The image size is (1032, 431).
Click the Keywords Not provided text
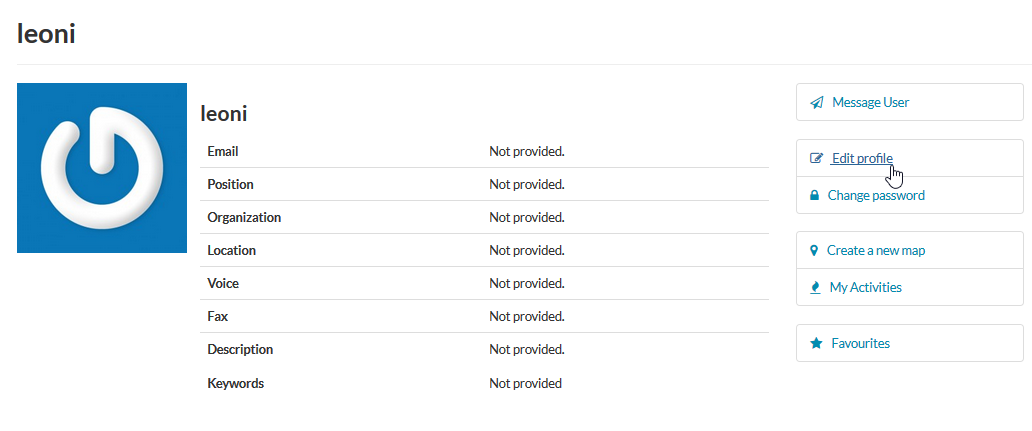pyautogui.click(x=525, y=384)
